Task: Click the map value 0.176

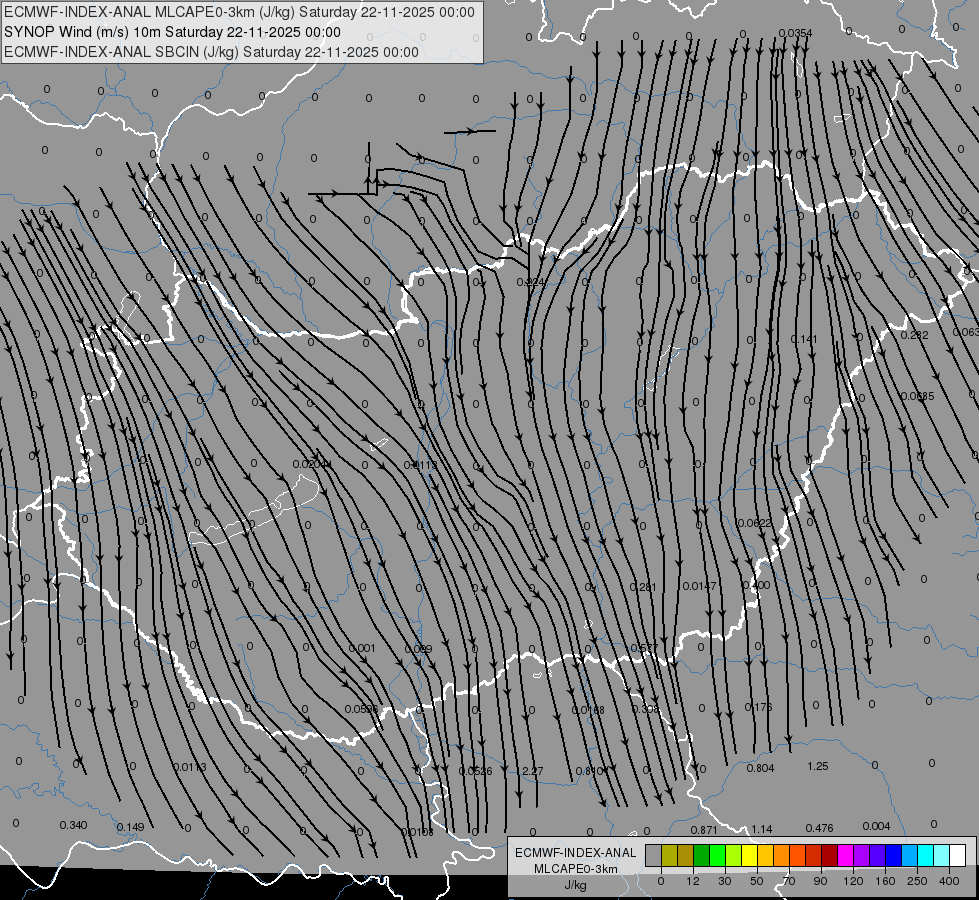Action: [x=759, y=707]
